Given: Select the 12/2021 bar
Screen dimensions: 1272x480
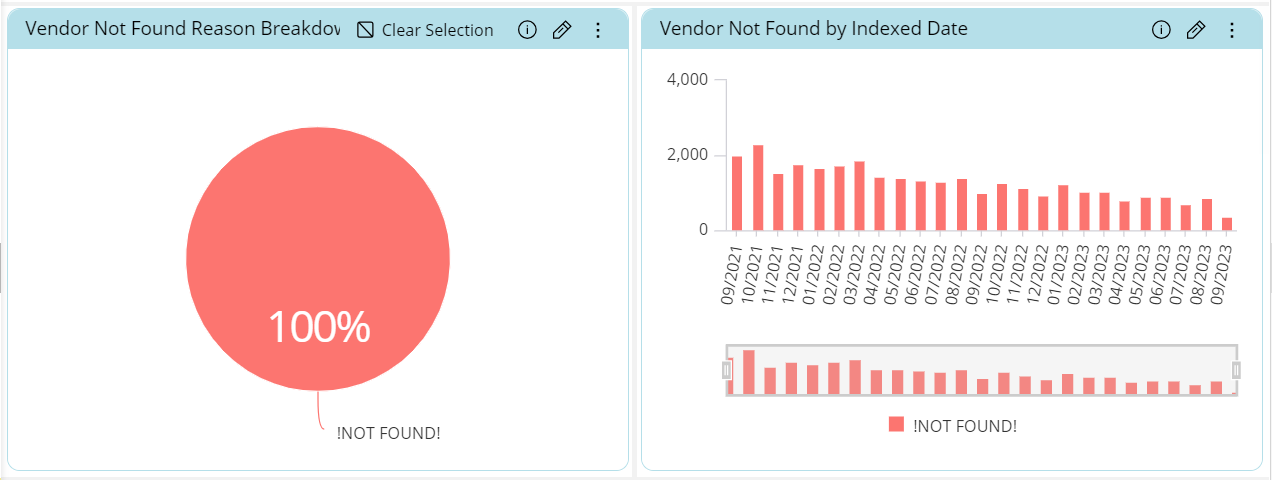Looking at the screenshot, I should (x=798, y=198).
